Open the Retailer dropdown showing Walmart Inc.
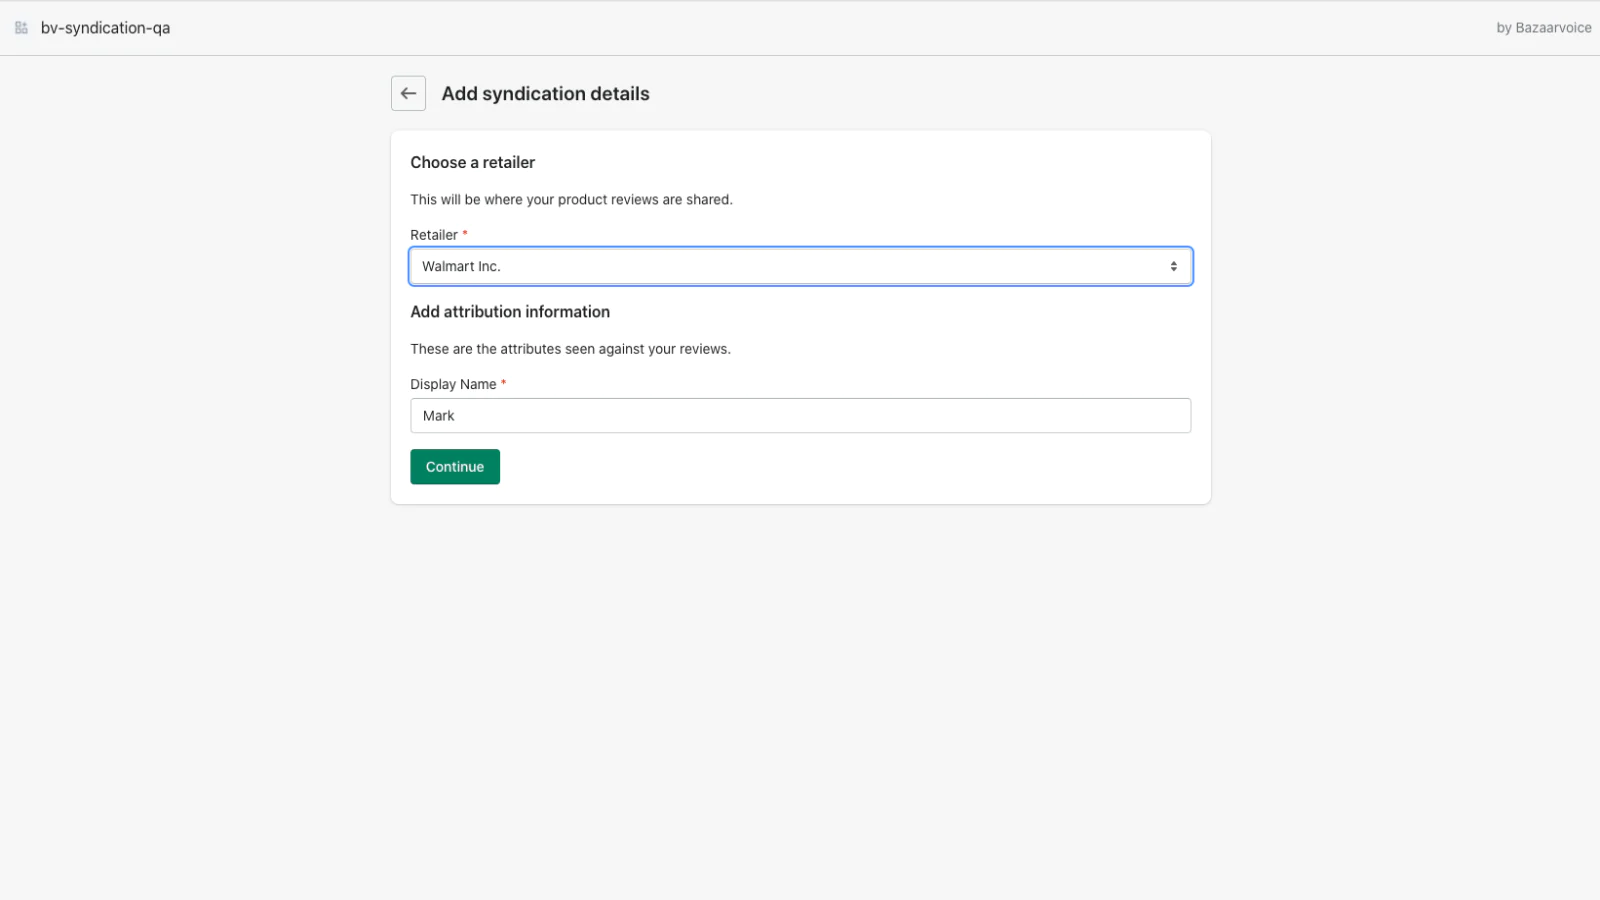The image size is (1600, 900). click(x=800, y=266)
